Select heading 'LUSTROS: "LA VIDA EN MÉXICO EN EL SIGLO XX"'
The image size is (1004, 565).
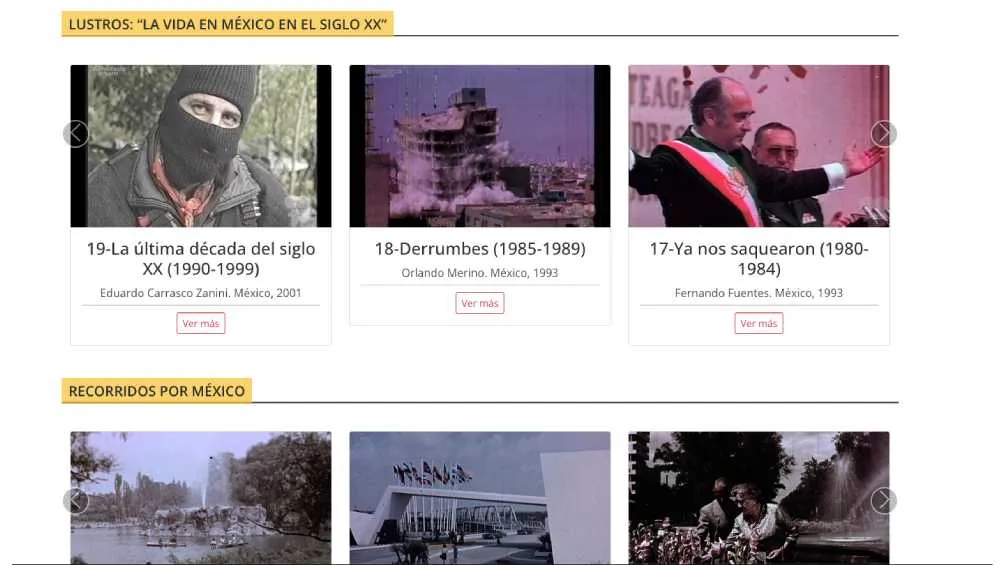[227, 24]
